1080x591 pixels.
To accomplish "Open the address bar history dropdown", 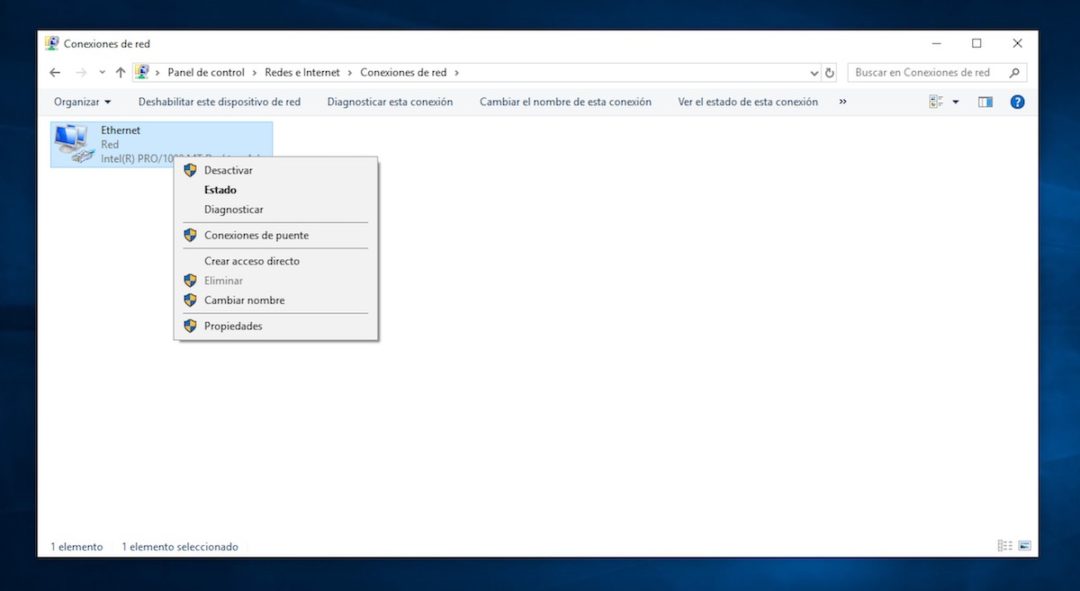I will click(x=813, y=72).
